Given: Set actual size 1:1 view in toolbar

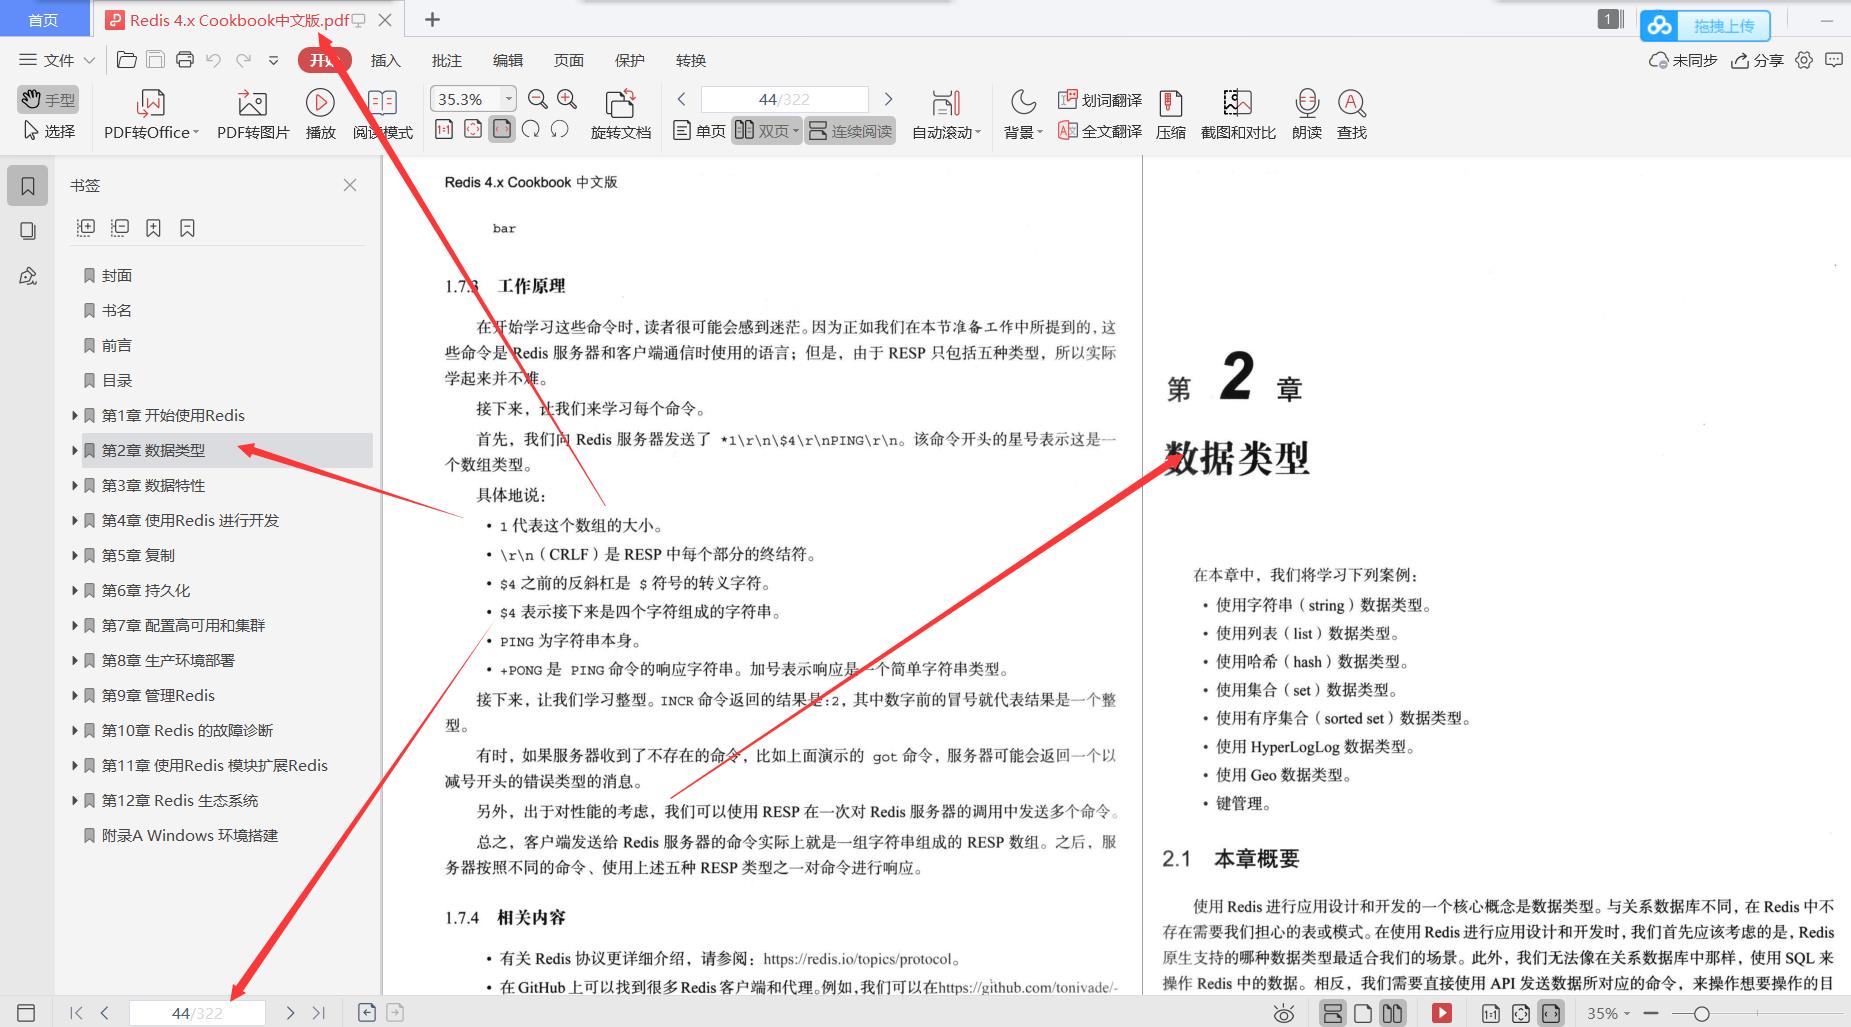Looking at the screenshot, I should coord(444,129).
